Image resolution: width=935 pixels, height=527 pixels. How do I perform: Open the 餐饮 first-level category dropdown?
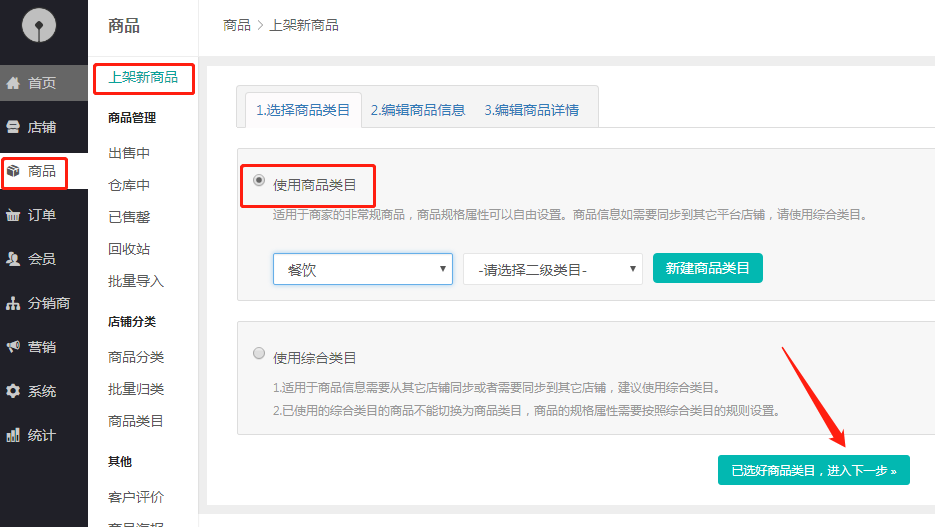click(362, 269)
